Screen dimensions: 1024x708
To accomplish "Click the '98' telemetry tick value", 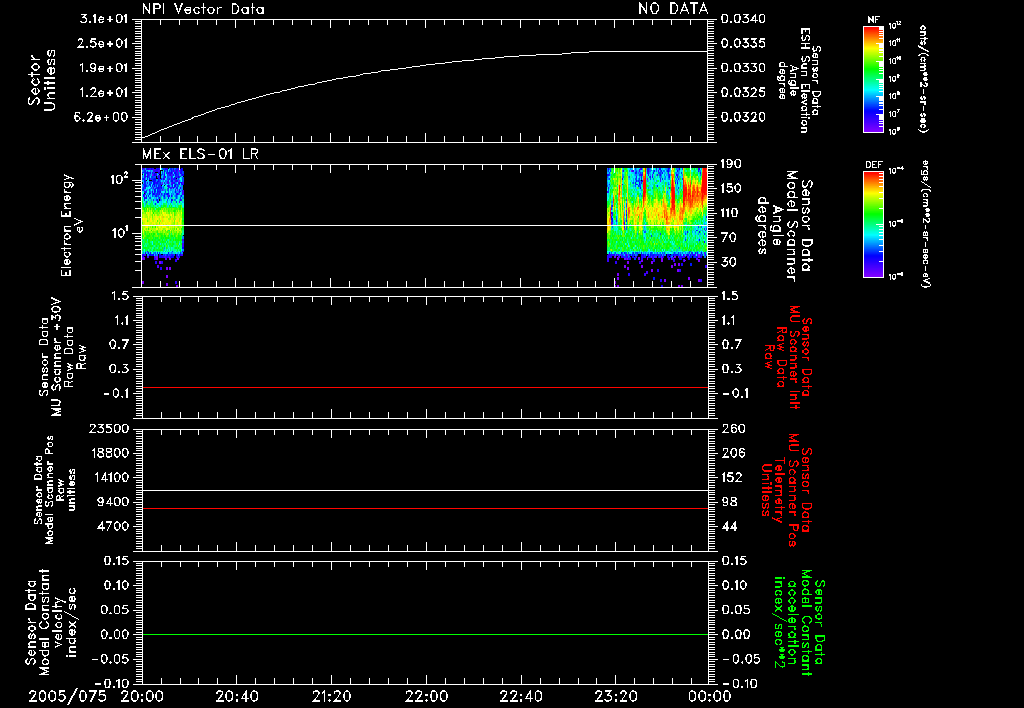I will (729, 502).
